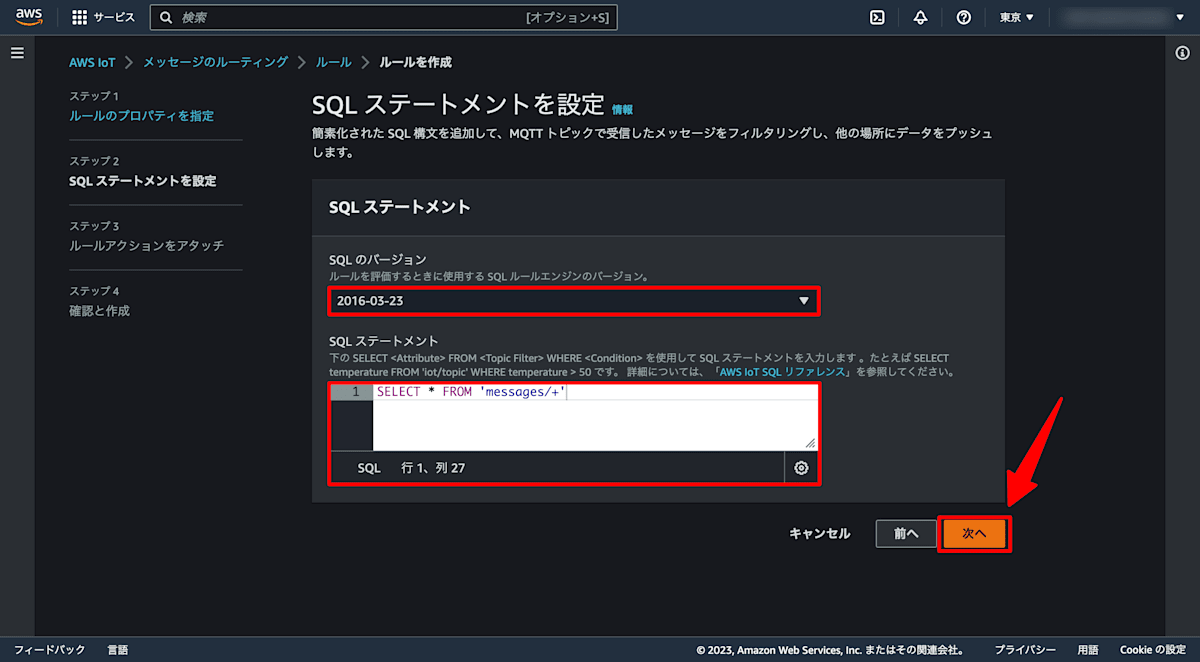Open Cookie の設定 footer link

[x=1152, y=650]
